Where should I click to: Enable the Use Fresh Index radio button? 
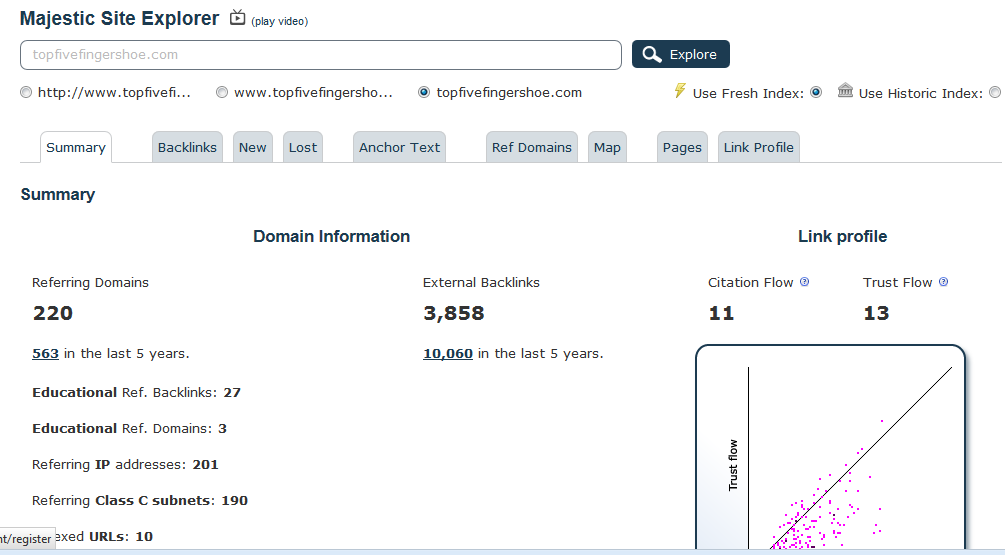(816, 92)
